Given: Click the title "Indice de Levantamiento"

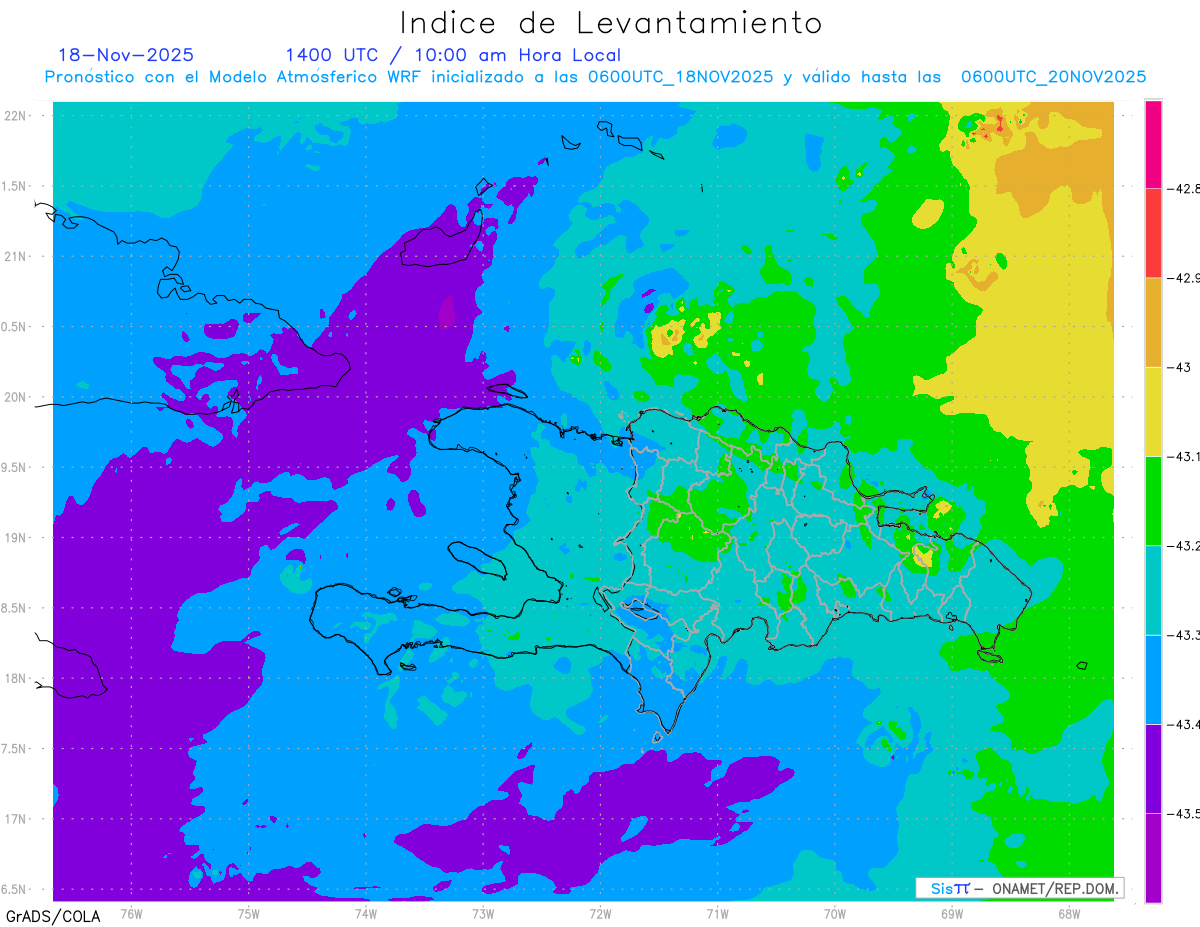Looking at the screenshot, I should pyautogui.click(x=611, y=22).
